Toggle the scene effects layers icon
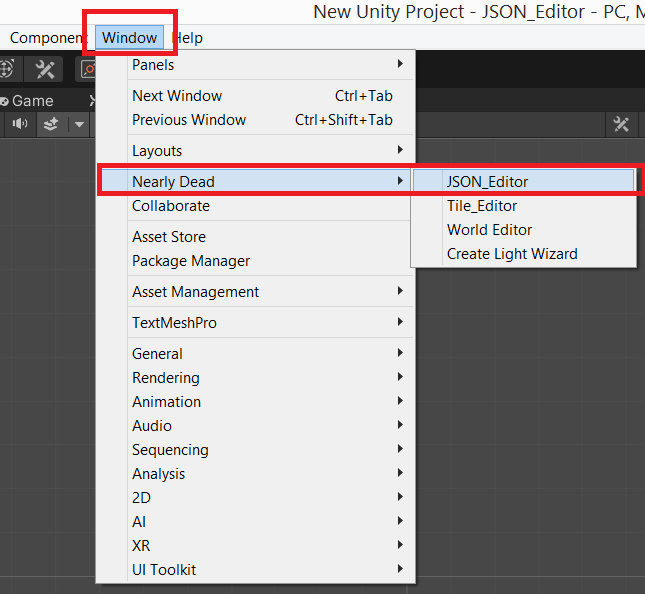The width and height of the screenshot is (645, 594). click(x=51, y=124)
